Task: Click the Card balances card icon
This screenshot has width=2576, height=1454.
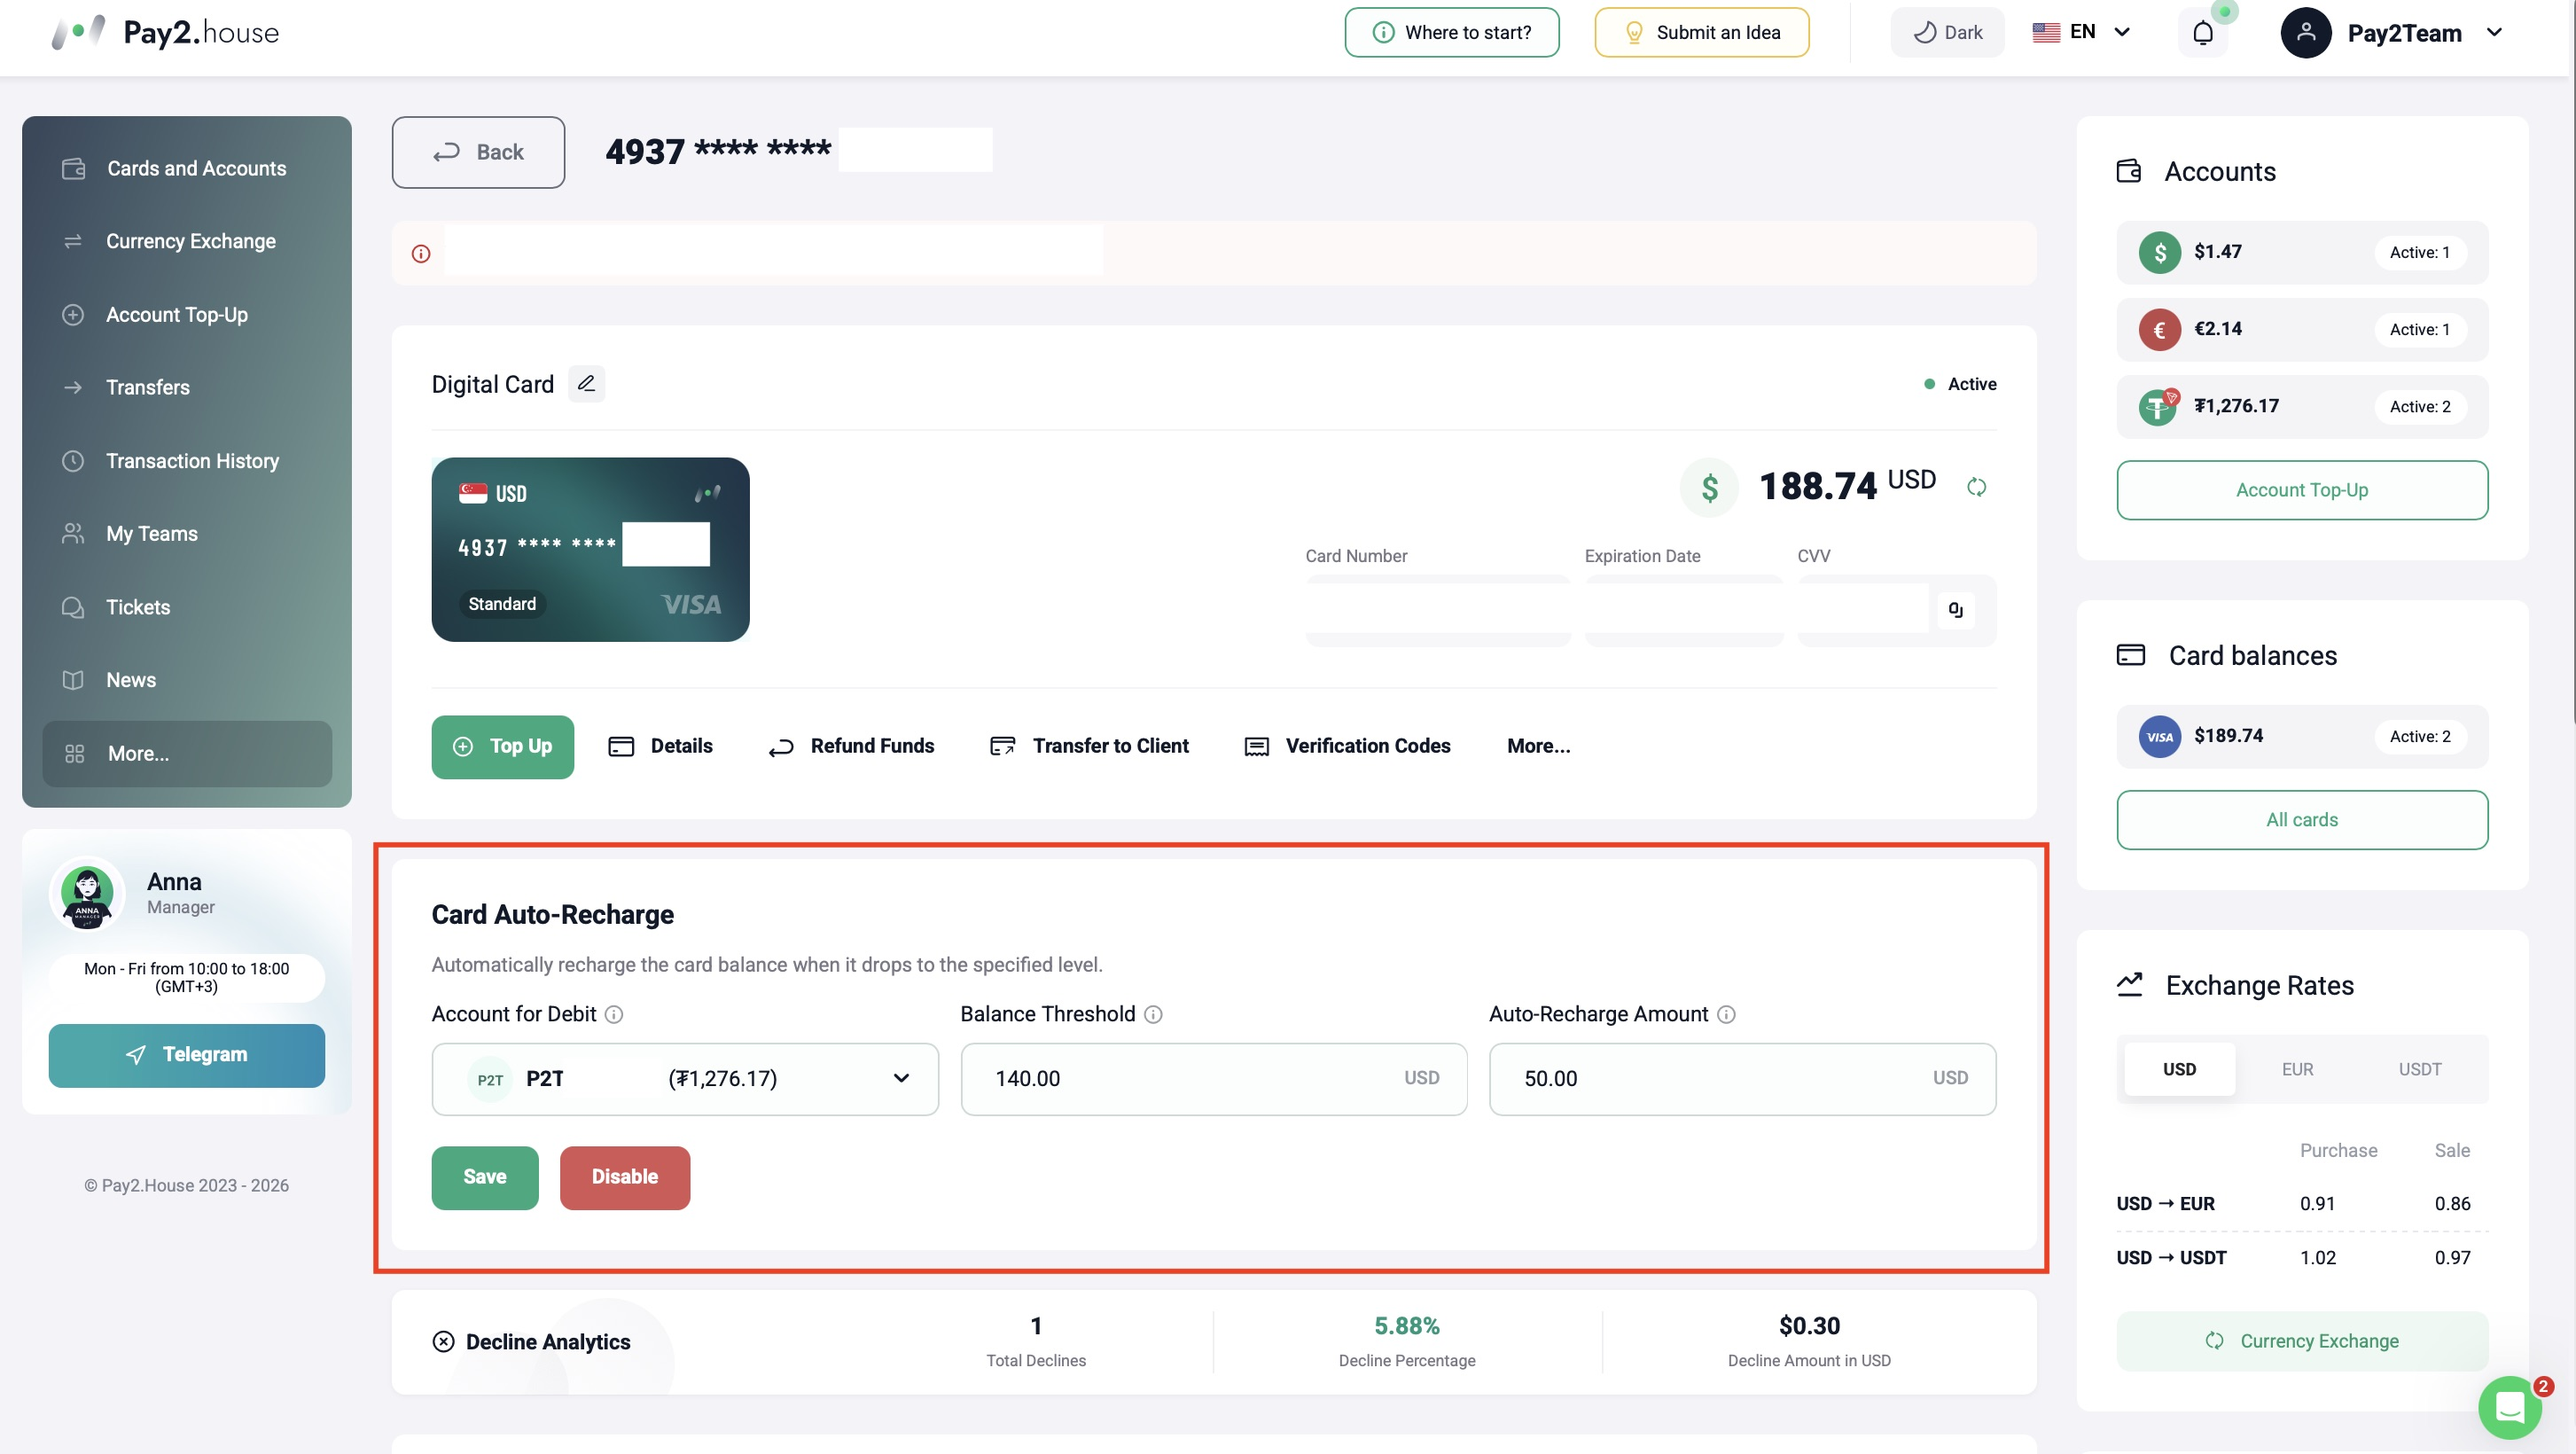Action: [x=2131, y=655]
